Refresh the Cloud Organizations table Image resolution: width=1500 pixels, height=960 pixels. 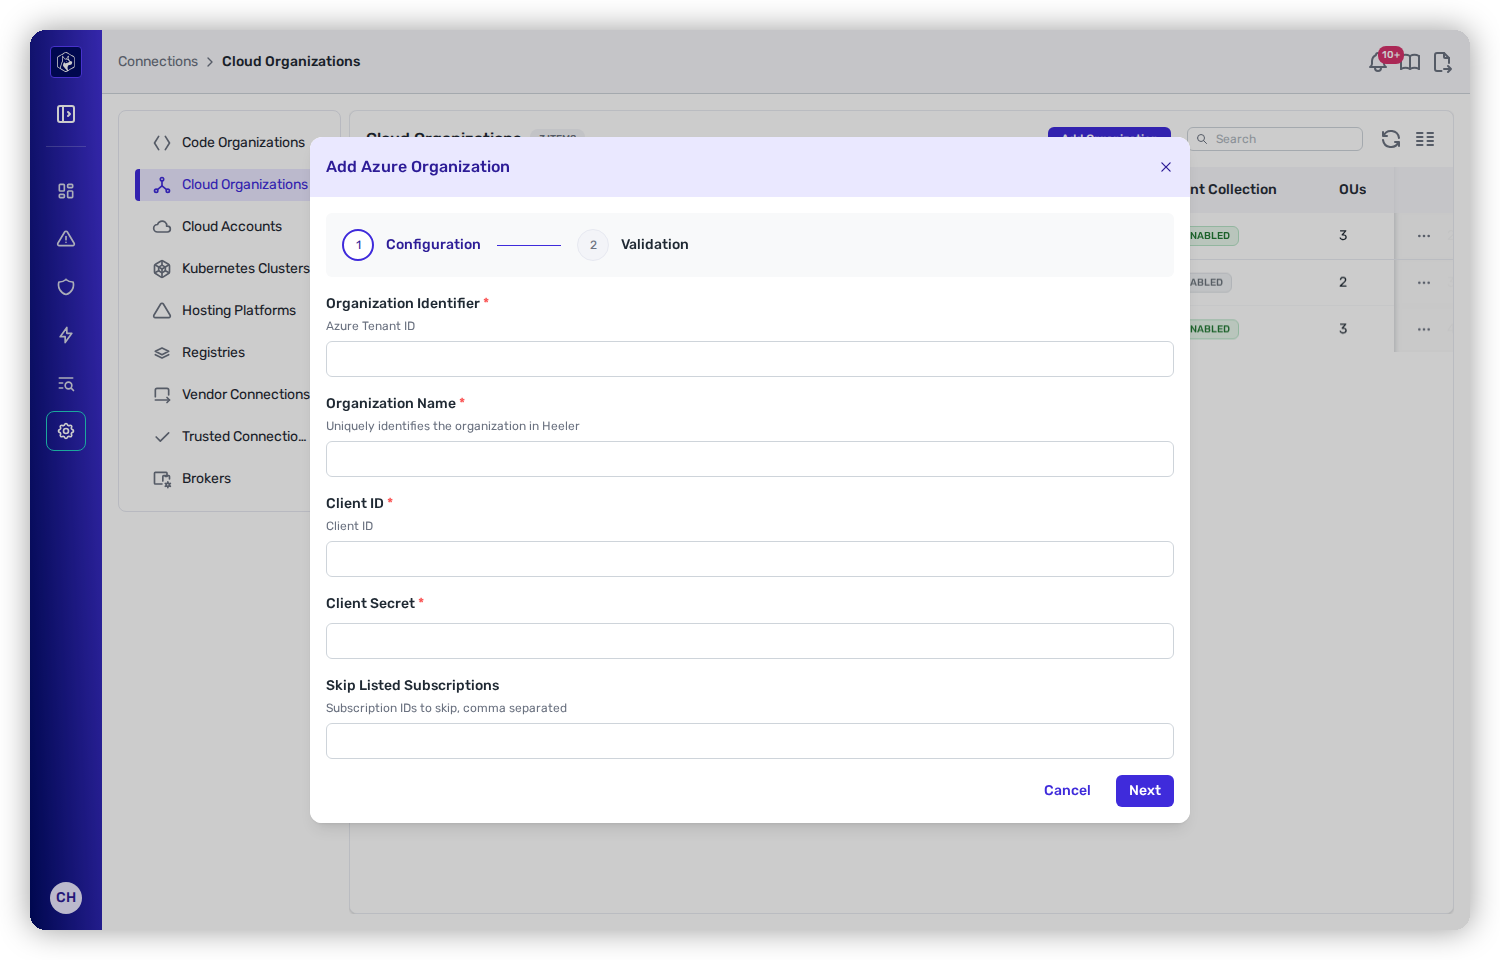[x=1391, y=139]
